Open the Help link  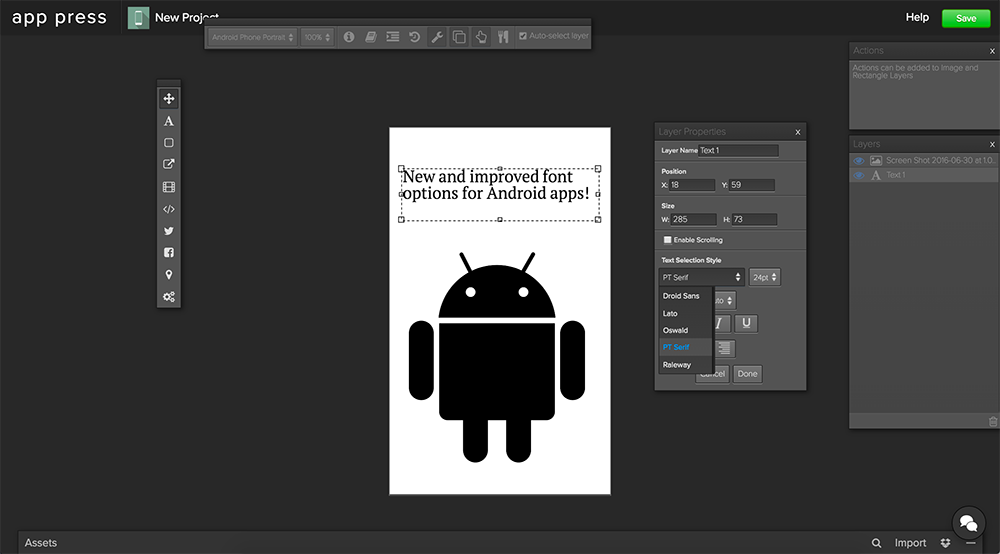coord(917,17)
